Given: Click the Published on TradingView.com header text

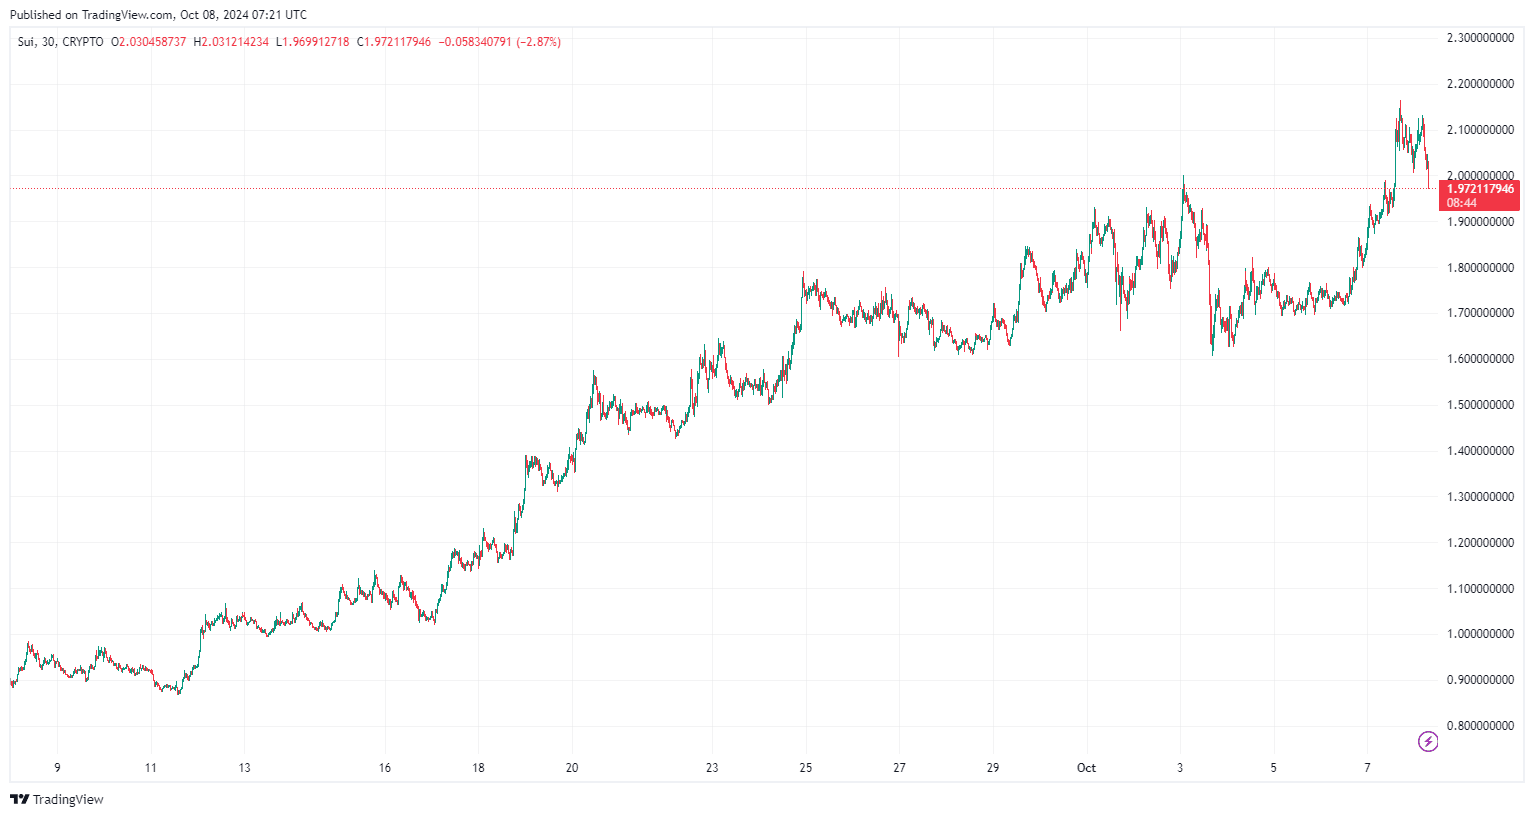Looking at the screenshot, I should (158, 15).
